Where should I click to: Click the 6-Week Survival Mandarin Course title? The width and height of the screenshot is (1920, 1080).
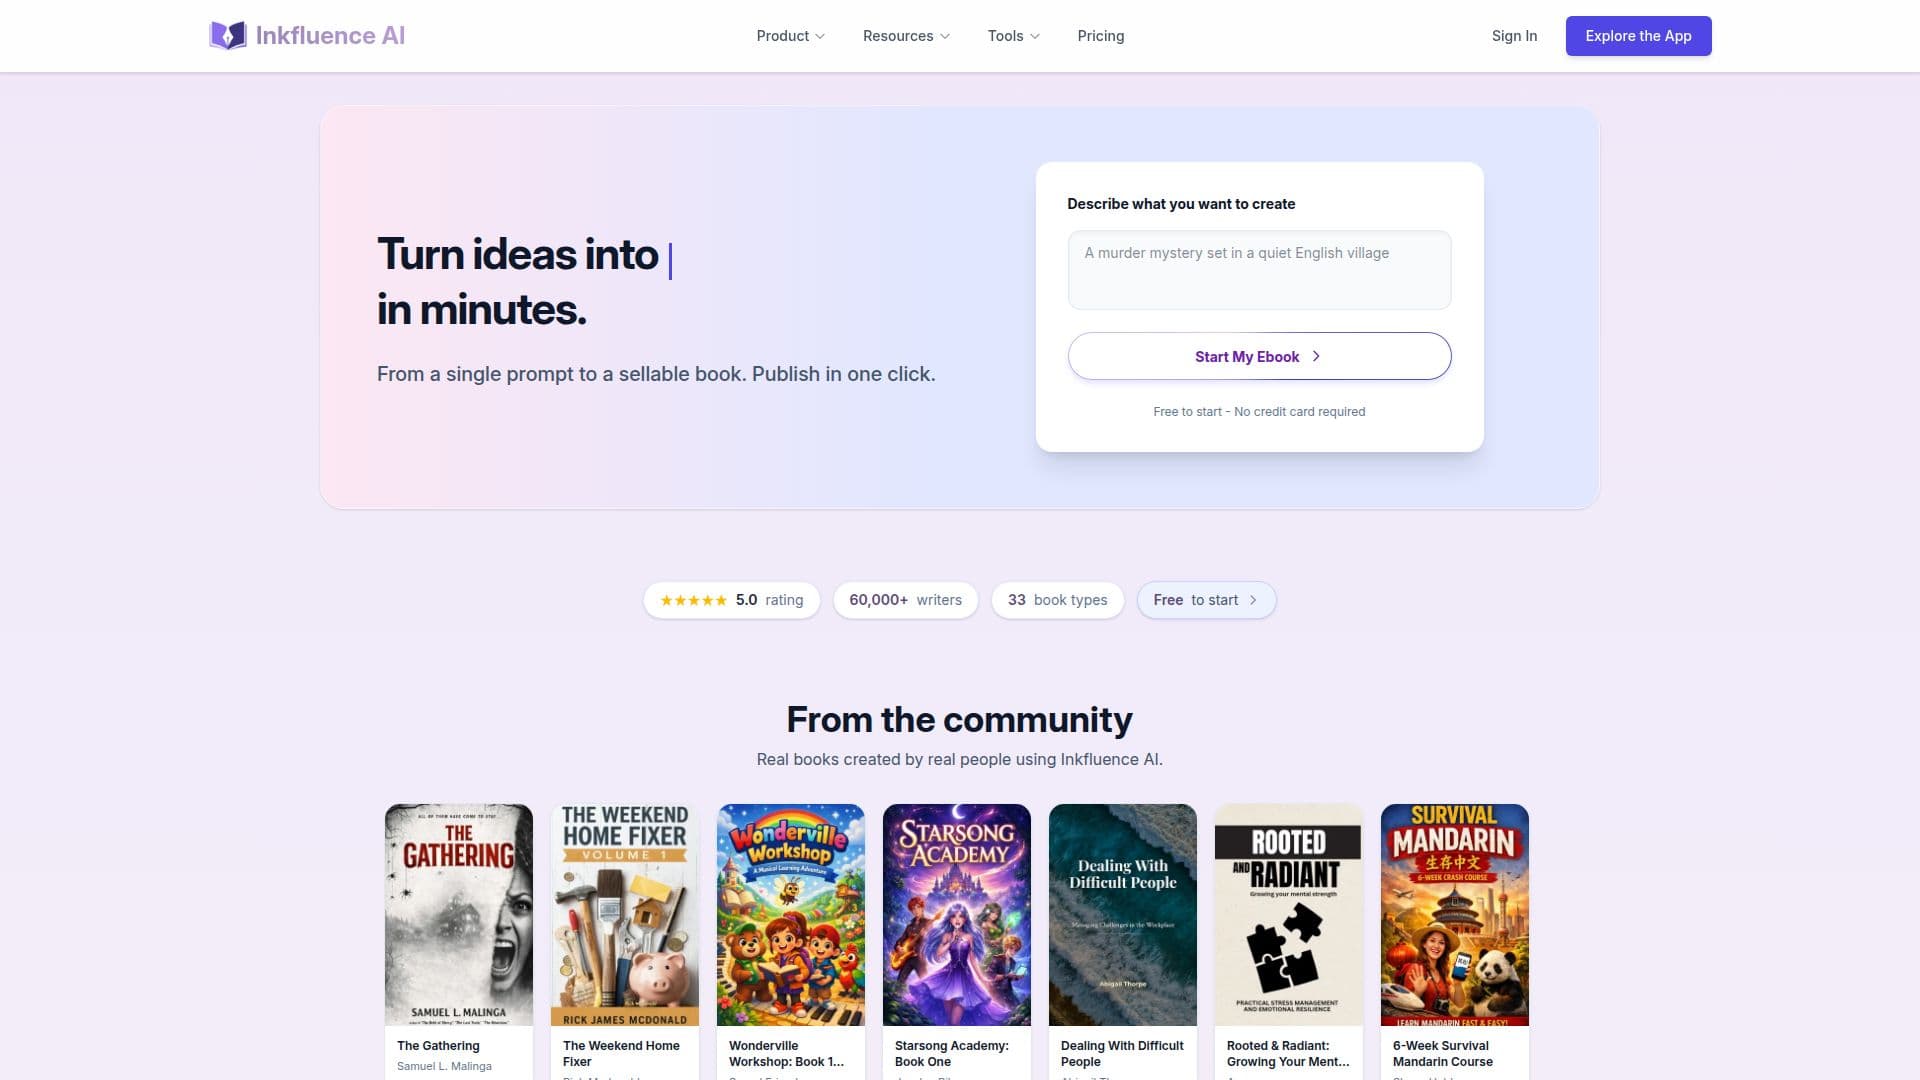1443,1054
